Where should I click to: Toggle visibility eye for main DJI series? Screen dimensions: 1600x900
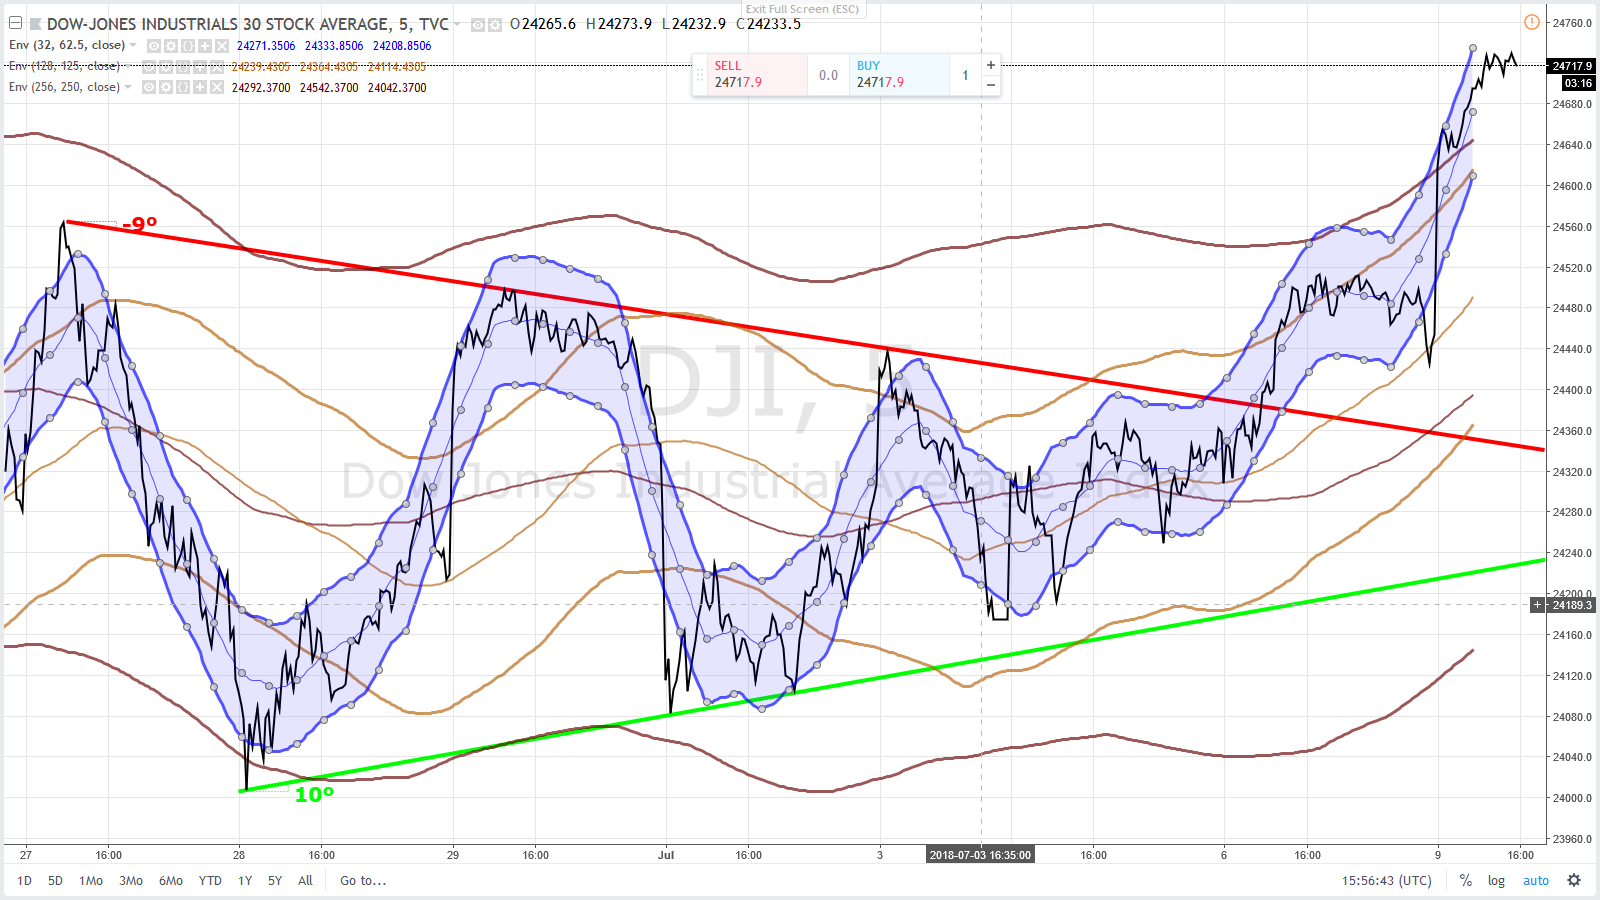[x=478, y=24]
